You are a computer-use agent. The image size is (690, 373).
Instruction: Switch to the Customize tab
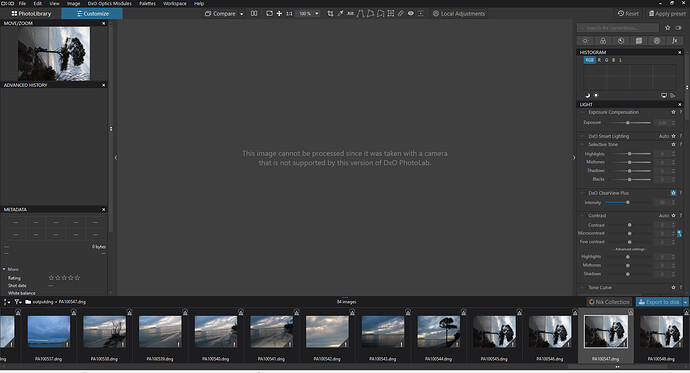point(92,14)
